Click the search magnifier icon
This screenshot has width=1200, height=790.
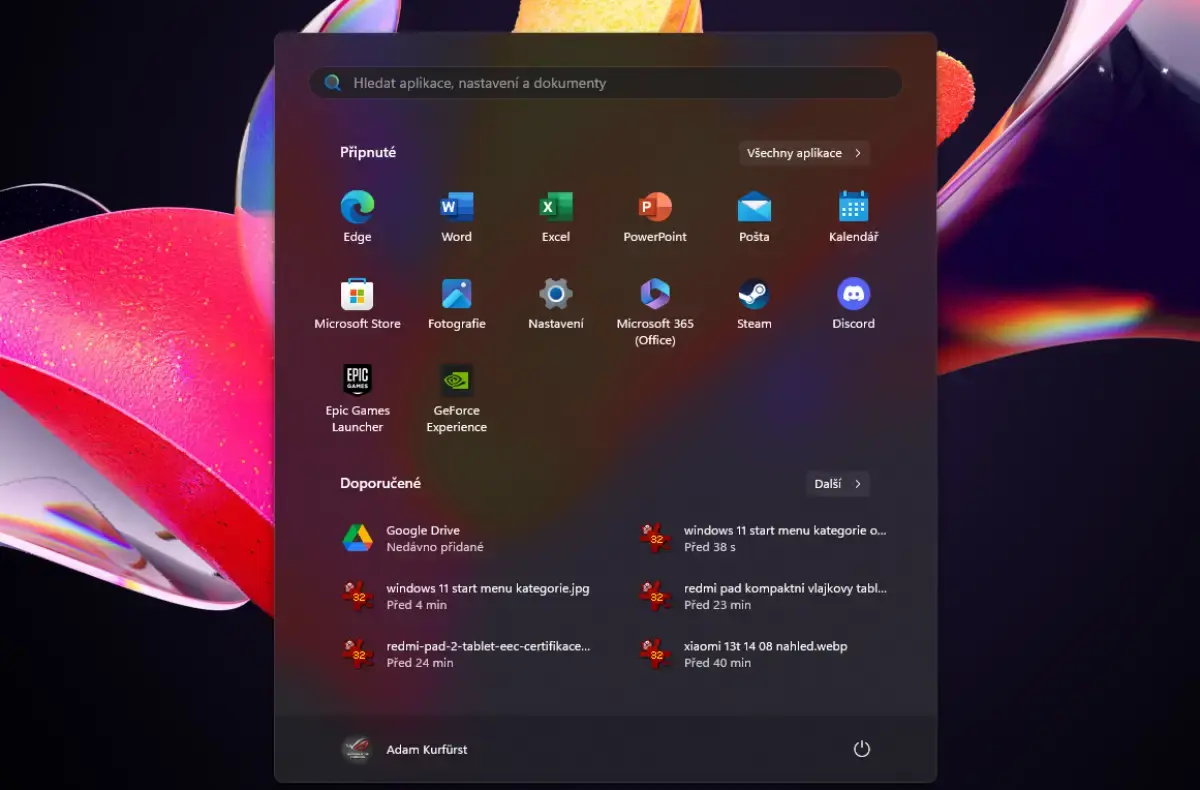(333, 83)
